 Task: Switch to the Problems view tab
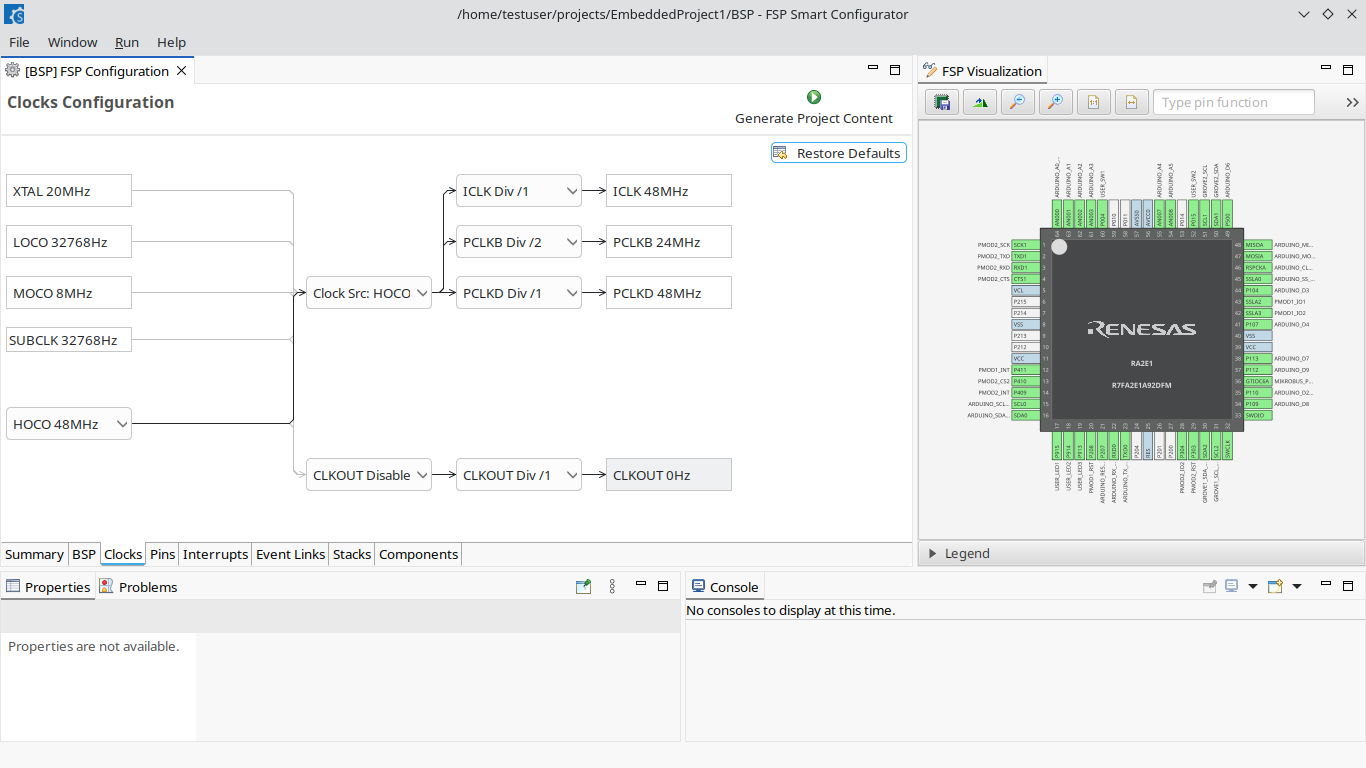pyautogui.click(x=138, y=587)
